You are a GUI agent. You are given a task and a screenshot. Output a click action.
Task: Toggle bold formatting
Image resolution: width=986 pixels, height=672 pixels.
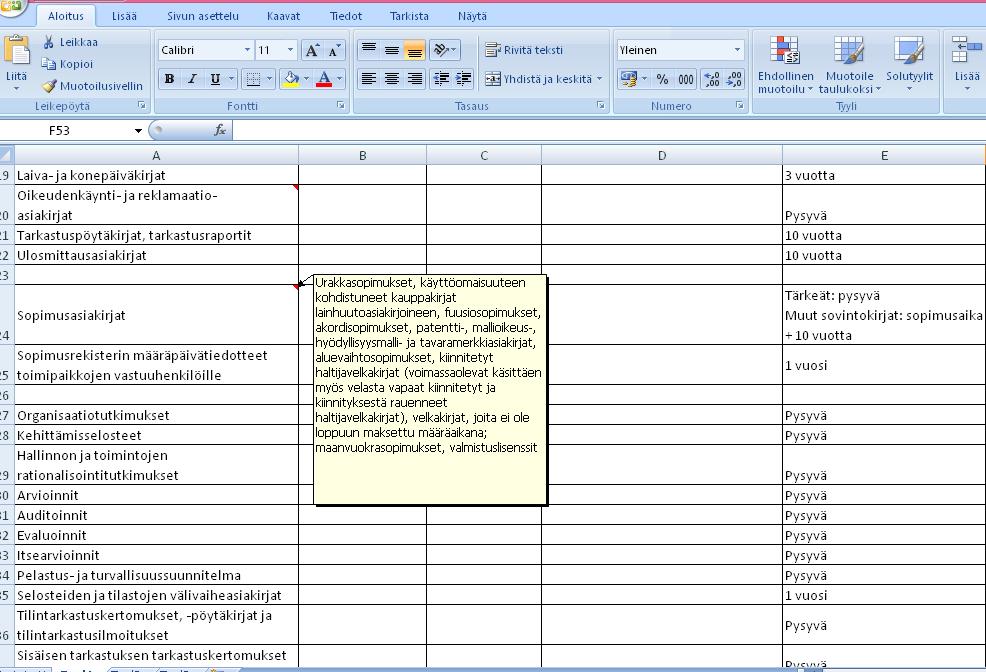169,79
